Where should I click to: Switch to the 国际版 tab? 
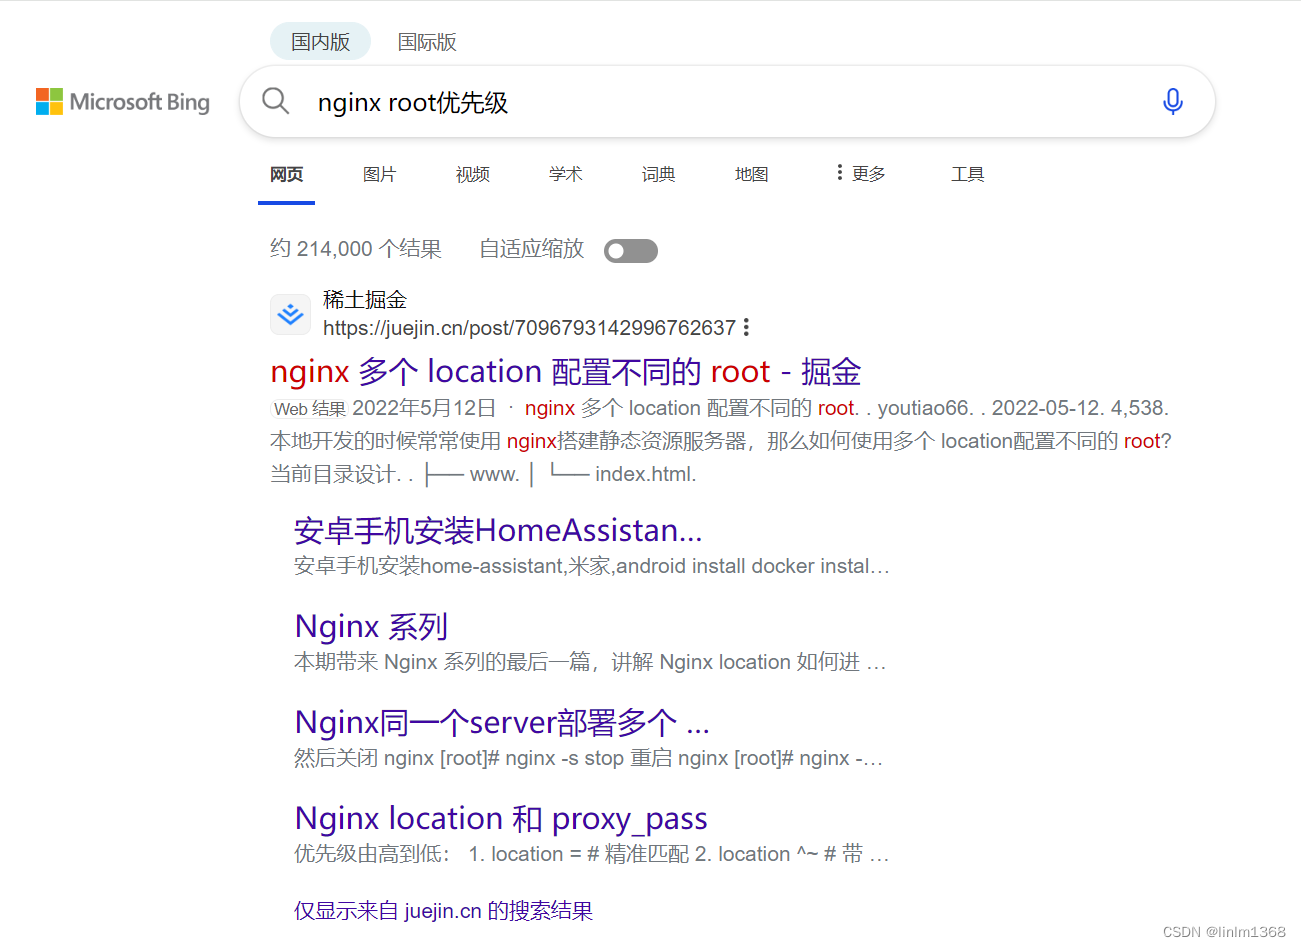pos(427,42)
